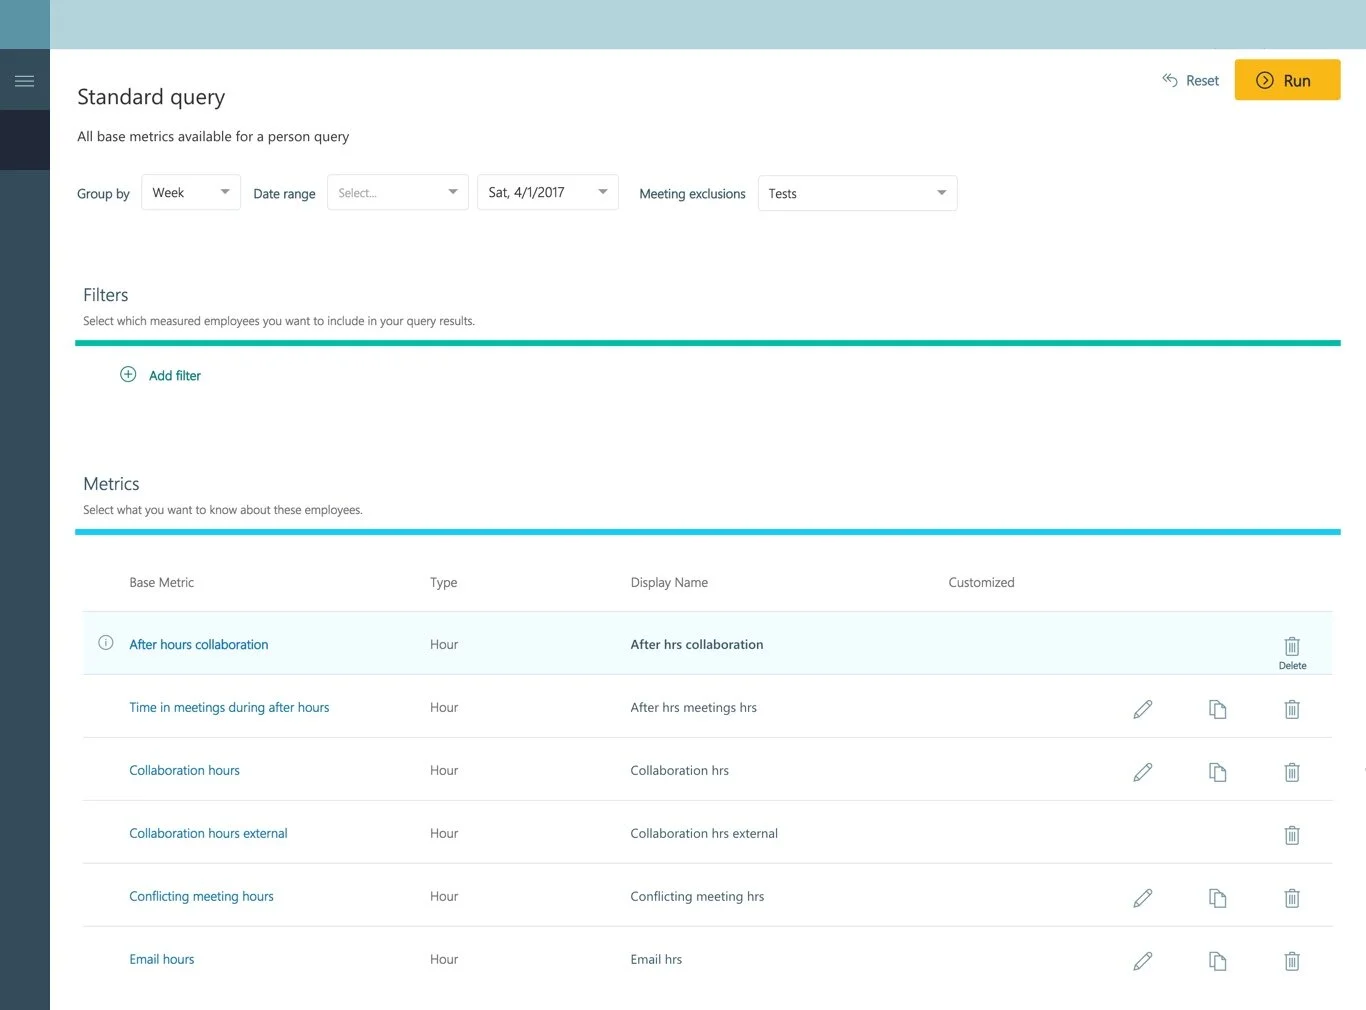Edit the Collaboration hrs display name
Screen dimensions: 1366x1010
(1143, 772)
